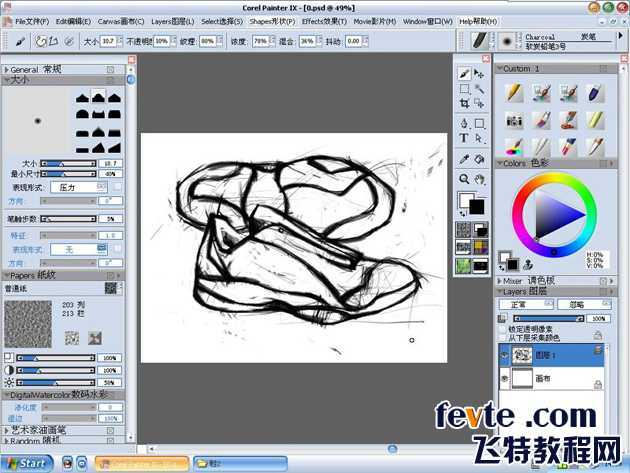Expand the 艺术家油画笔 section
The image size is (630, 473).
(6, 430)
